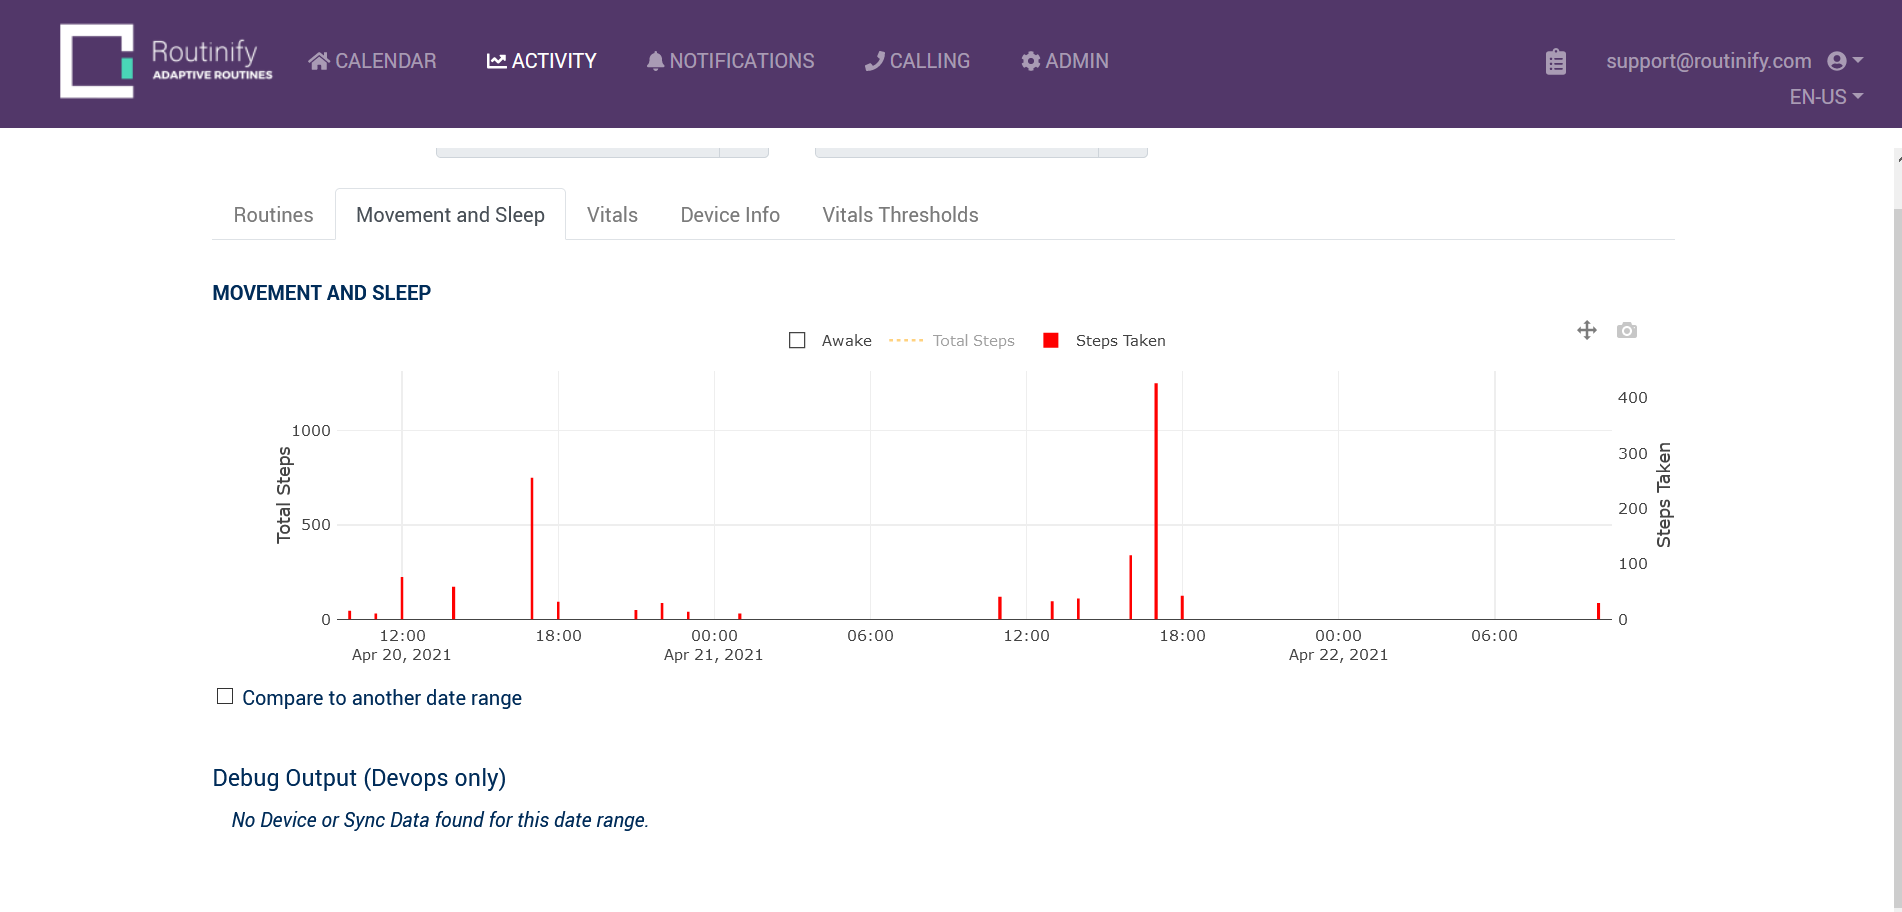Viewport: 1902px width, 912px height.
Task: Click the Routinify logo
Action: tap(166, 61)
